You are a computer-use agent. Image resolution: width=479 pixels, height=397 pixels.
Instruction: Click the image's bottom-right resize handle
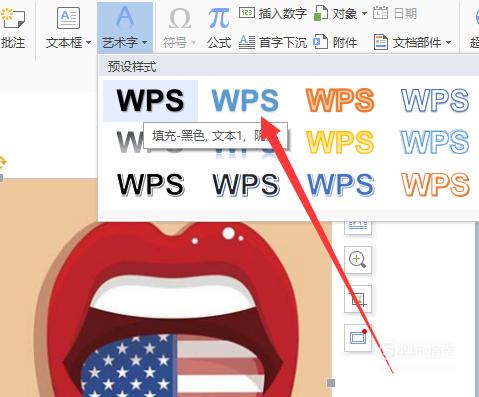(x=331, y=383)
